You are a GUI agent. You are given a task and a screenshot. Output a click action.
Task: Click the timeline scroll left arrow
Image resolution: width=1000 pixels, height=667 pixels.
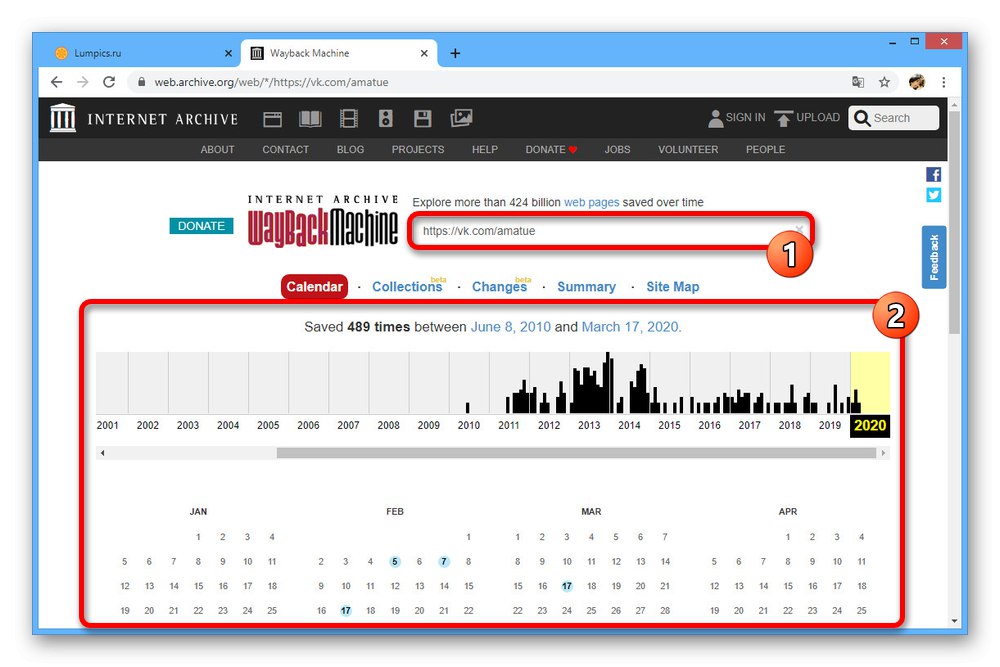pos(102,453)
